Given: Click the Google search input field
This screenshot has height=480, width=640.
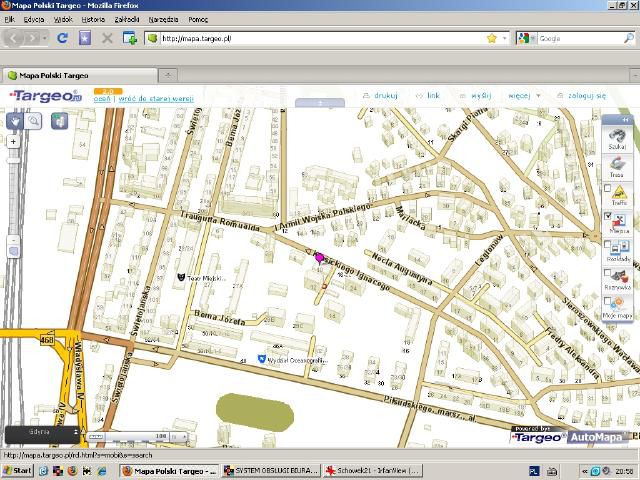Looking at the screenshot, I should (580, 38).
